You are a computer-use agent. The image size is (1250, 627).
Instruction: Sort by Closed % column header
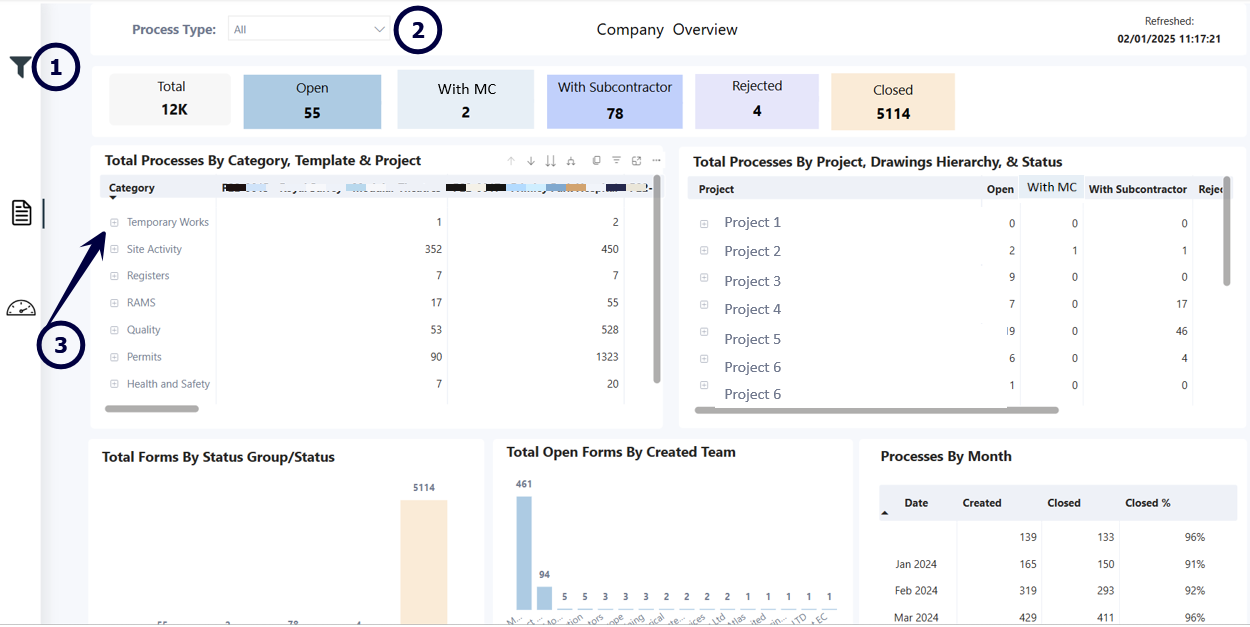tap(1148, 503)
